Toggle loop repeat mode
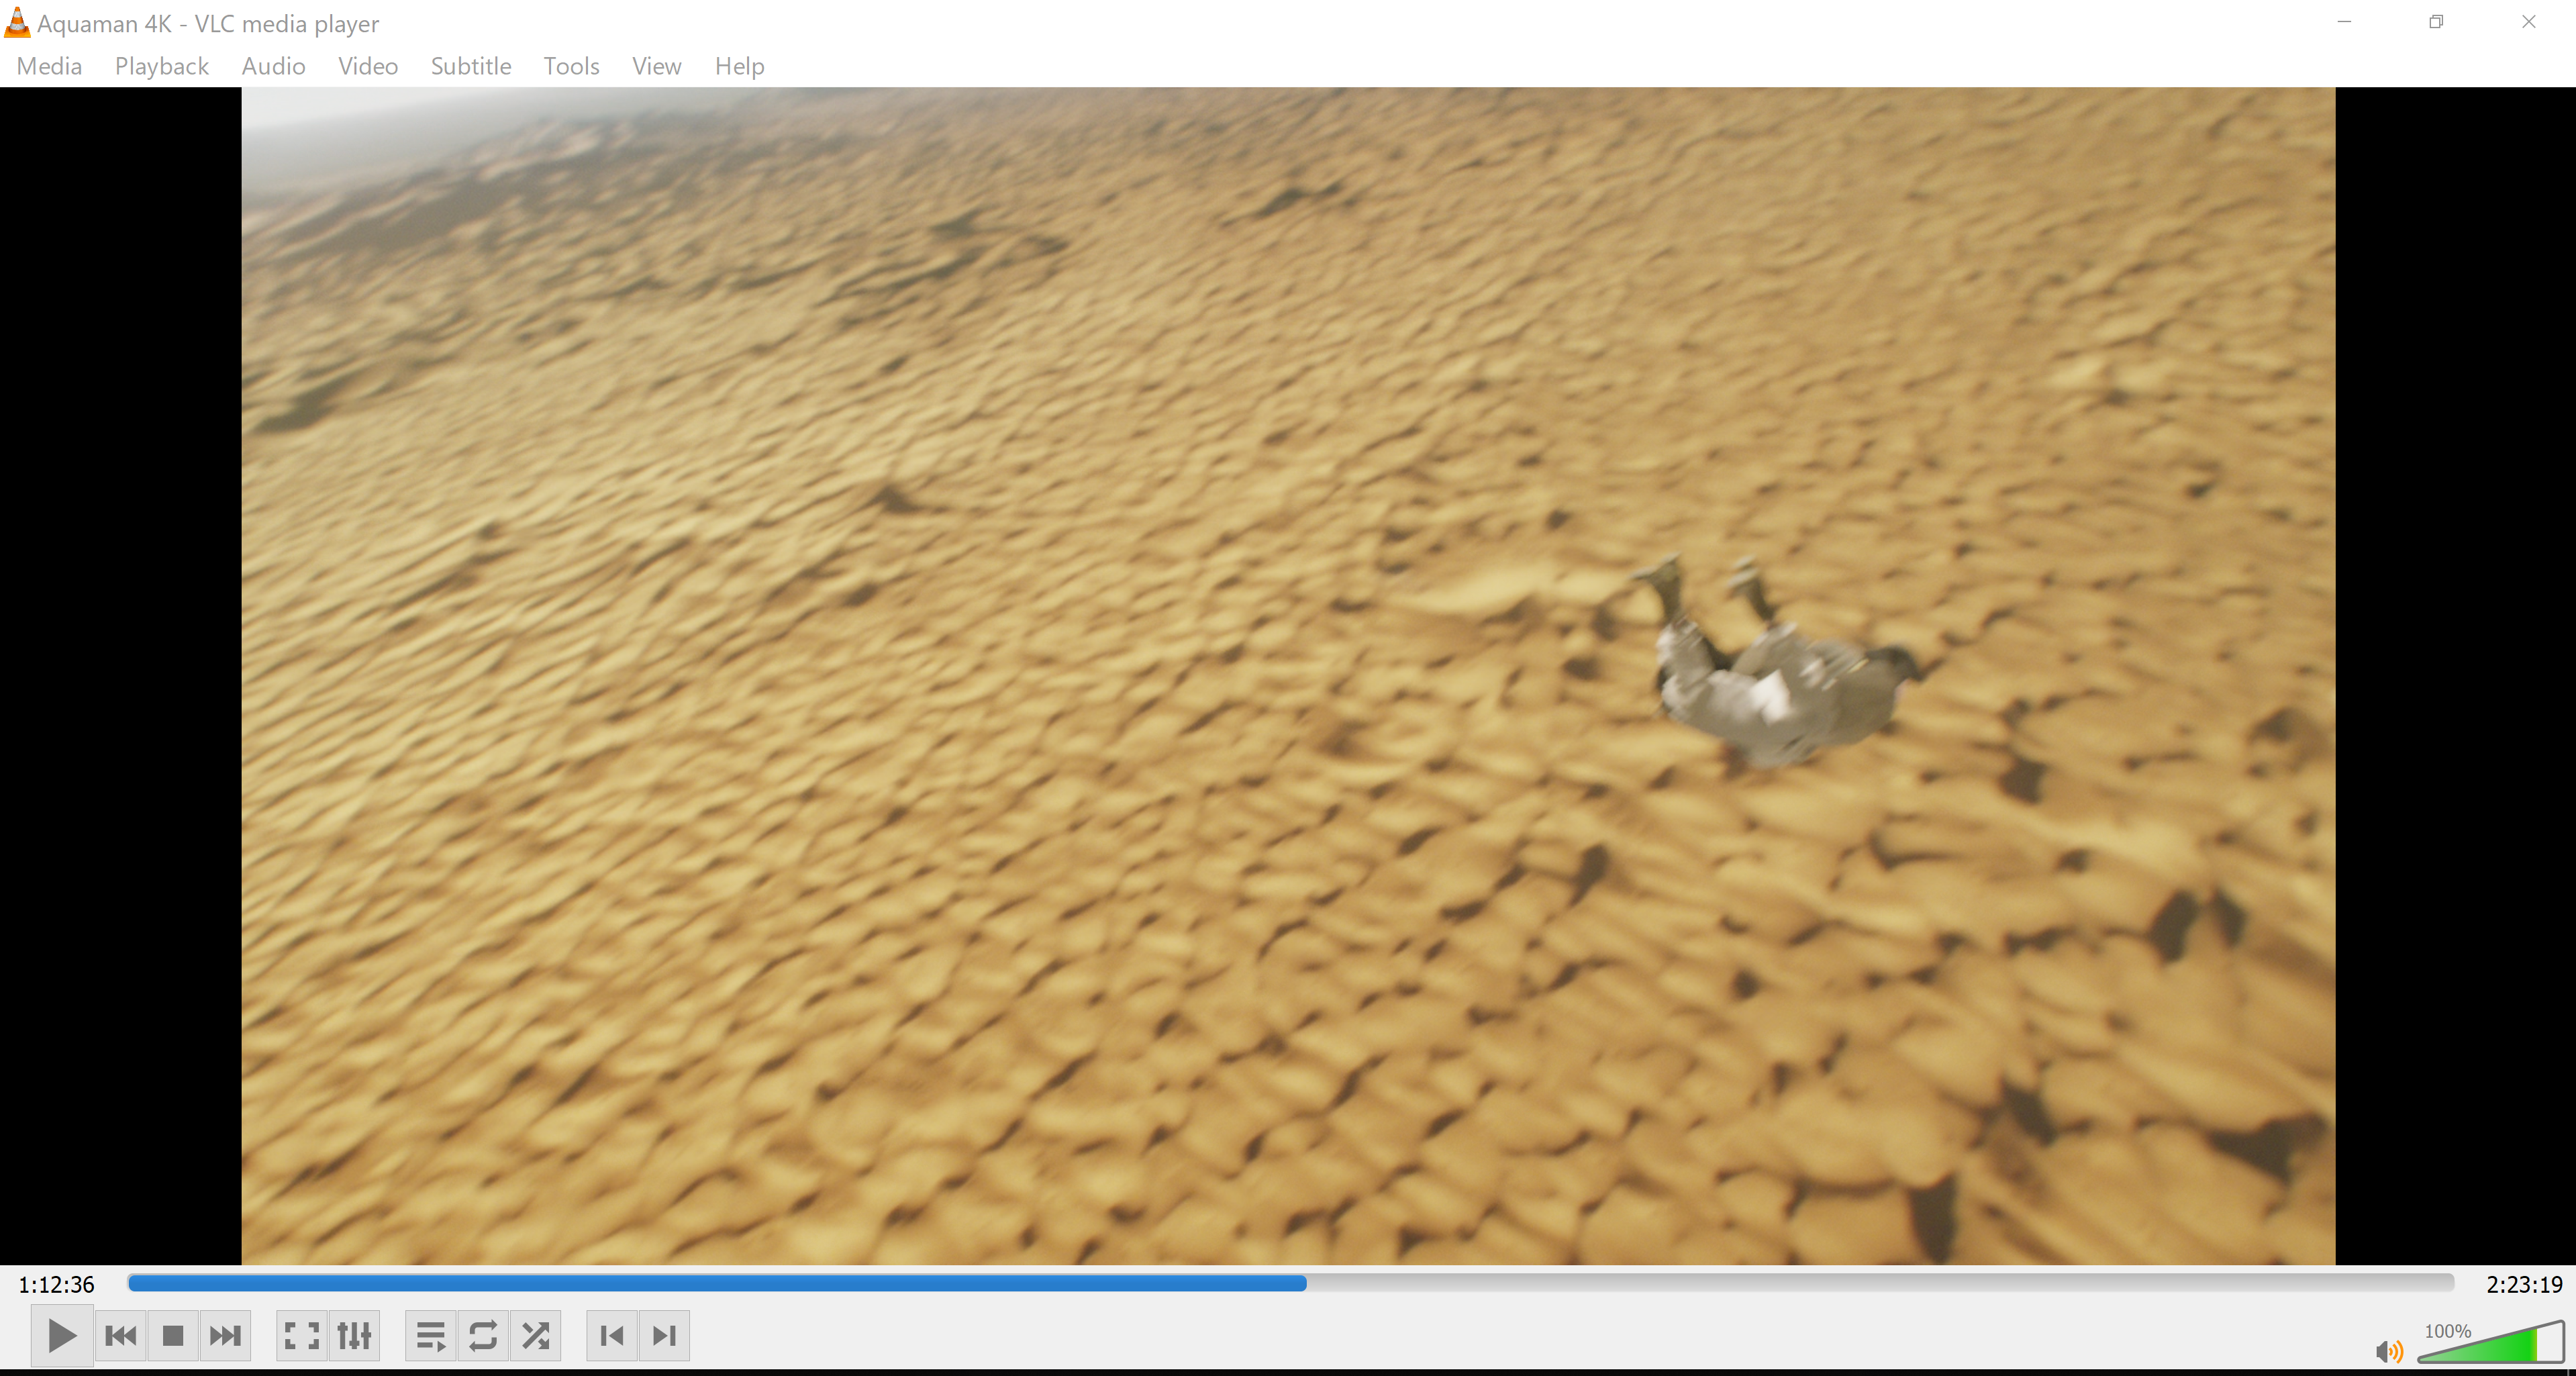2576x1376 pixels. 483,1335
